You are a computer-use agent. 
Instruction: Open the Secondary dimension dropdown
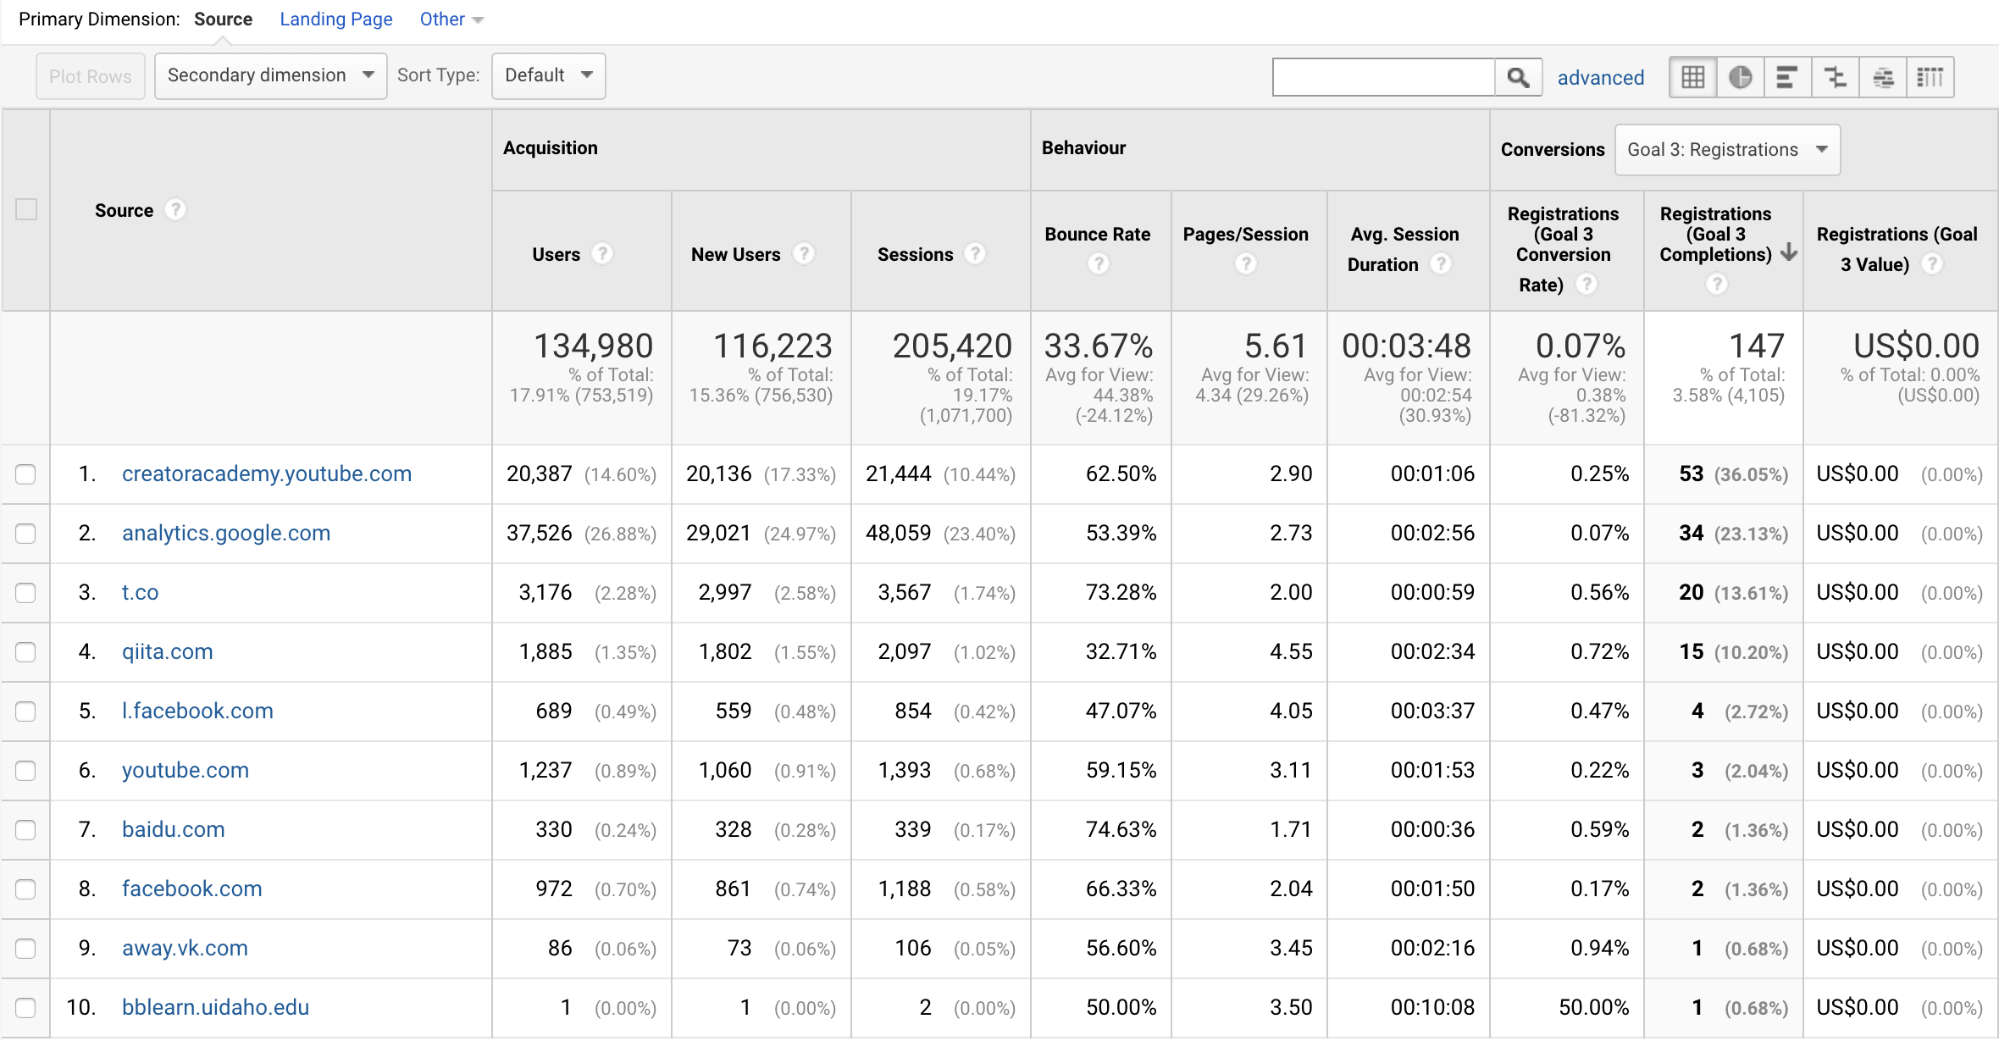pos(270,76)
